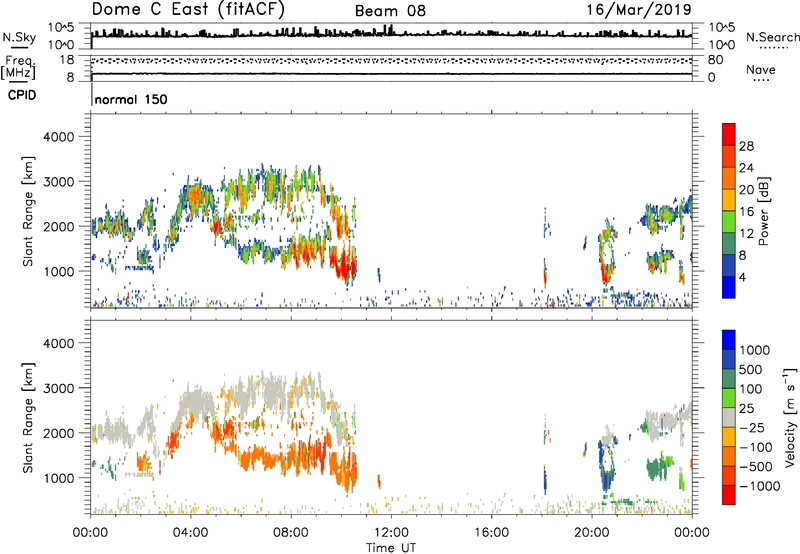
Task: Click the '12:00' time axis tick
Action: pyautogui.click(x=391, y=533)
